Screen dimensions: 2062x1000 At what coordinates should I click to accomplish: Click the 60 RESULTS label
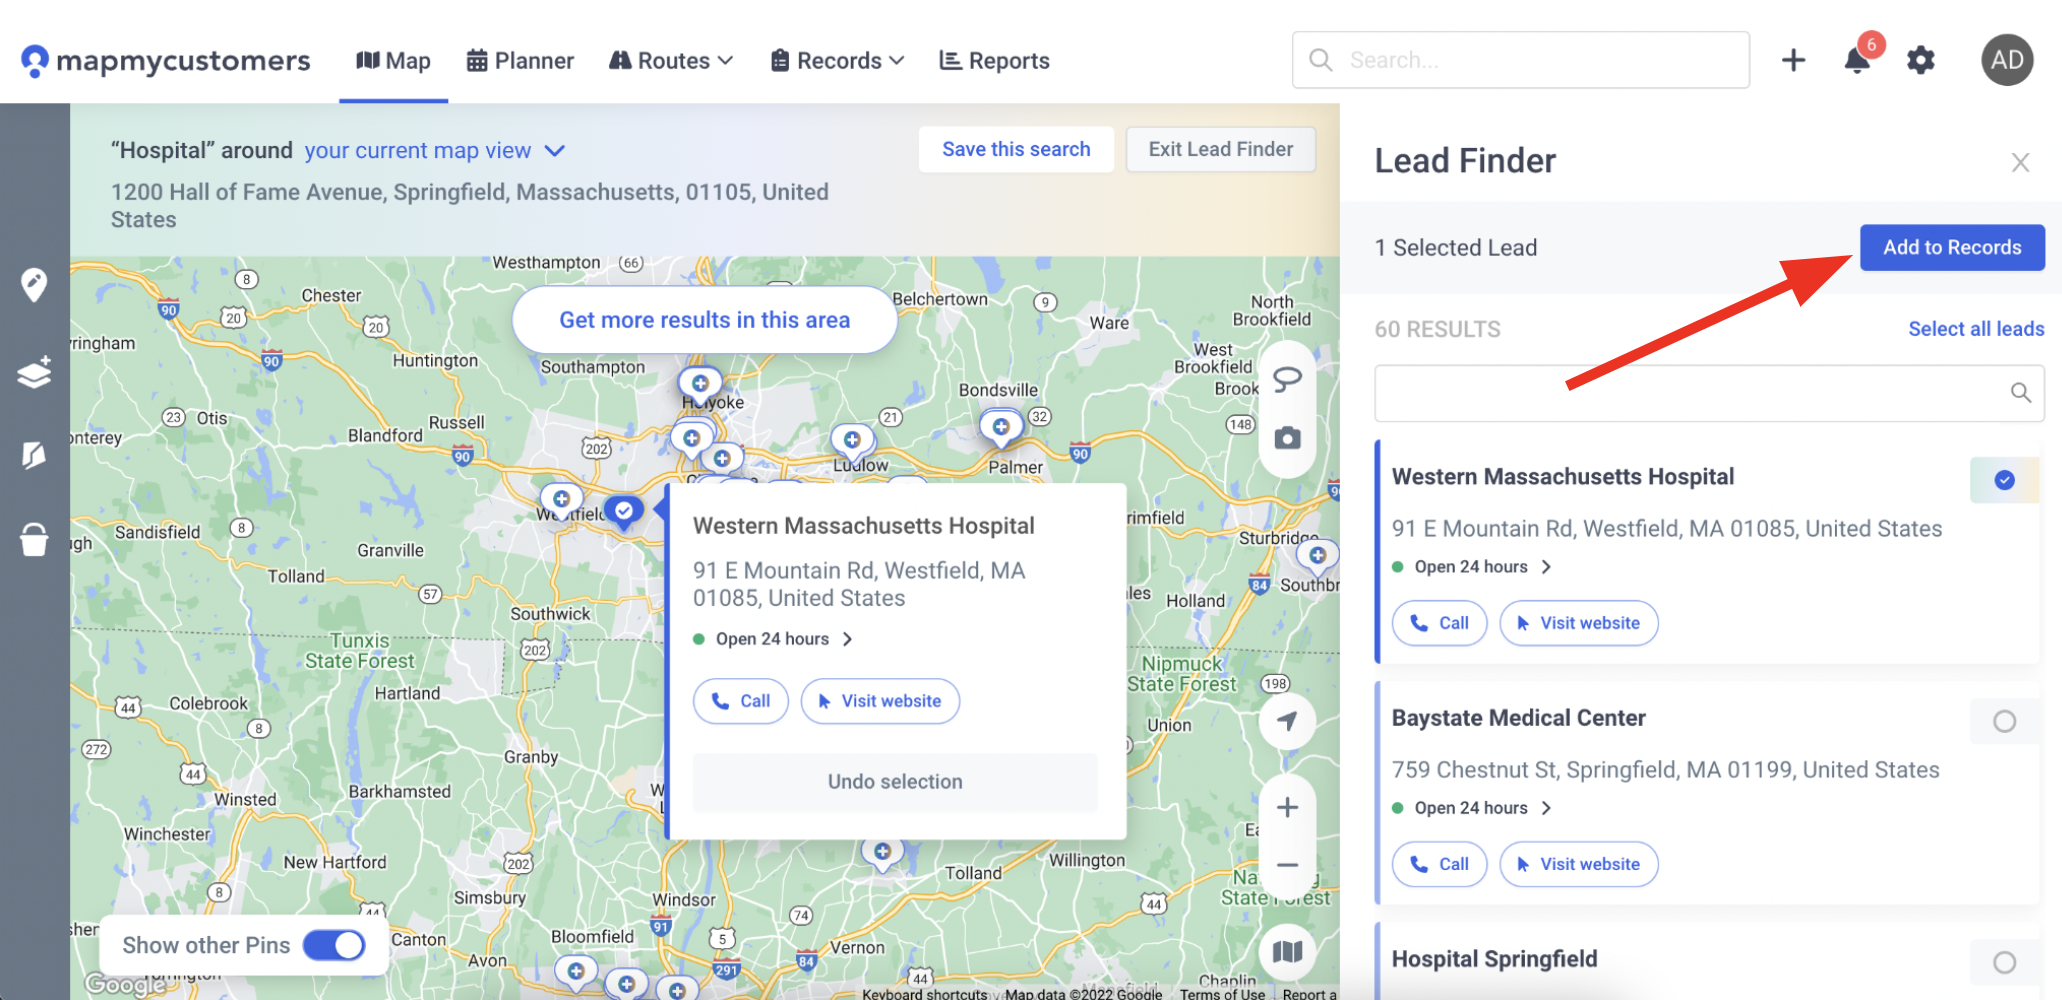pos(1437,329)
